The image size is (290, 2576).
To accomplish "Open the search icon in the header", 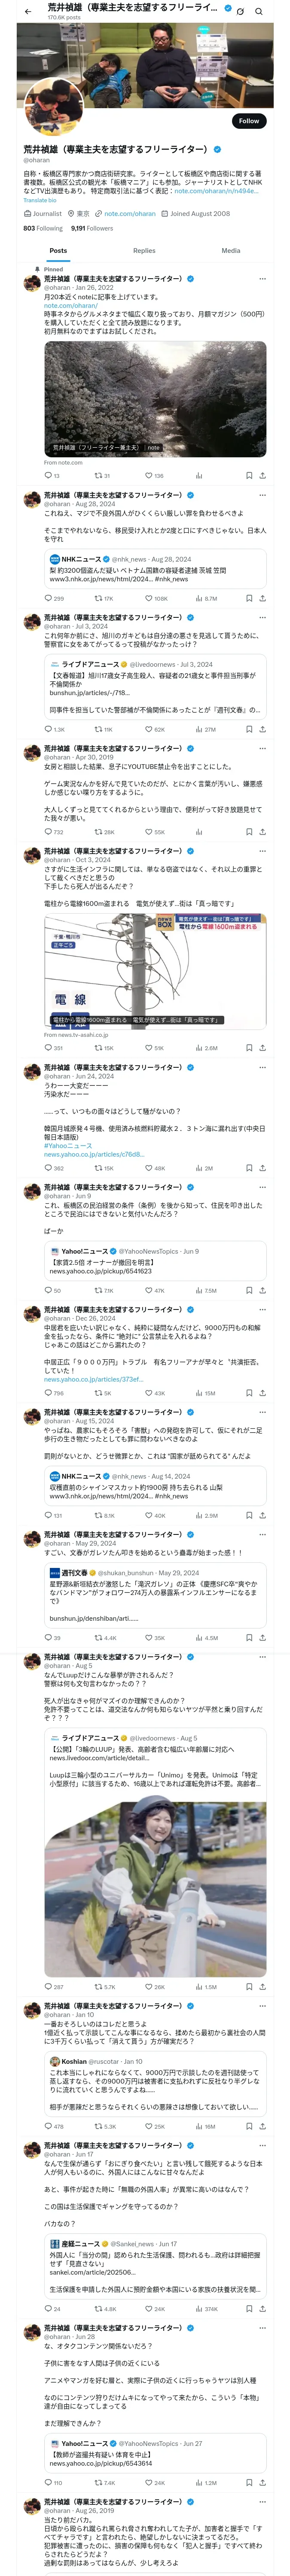I will (x=259, y=12).
